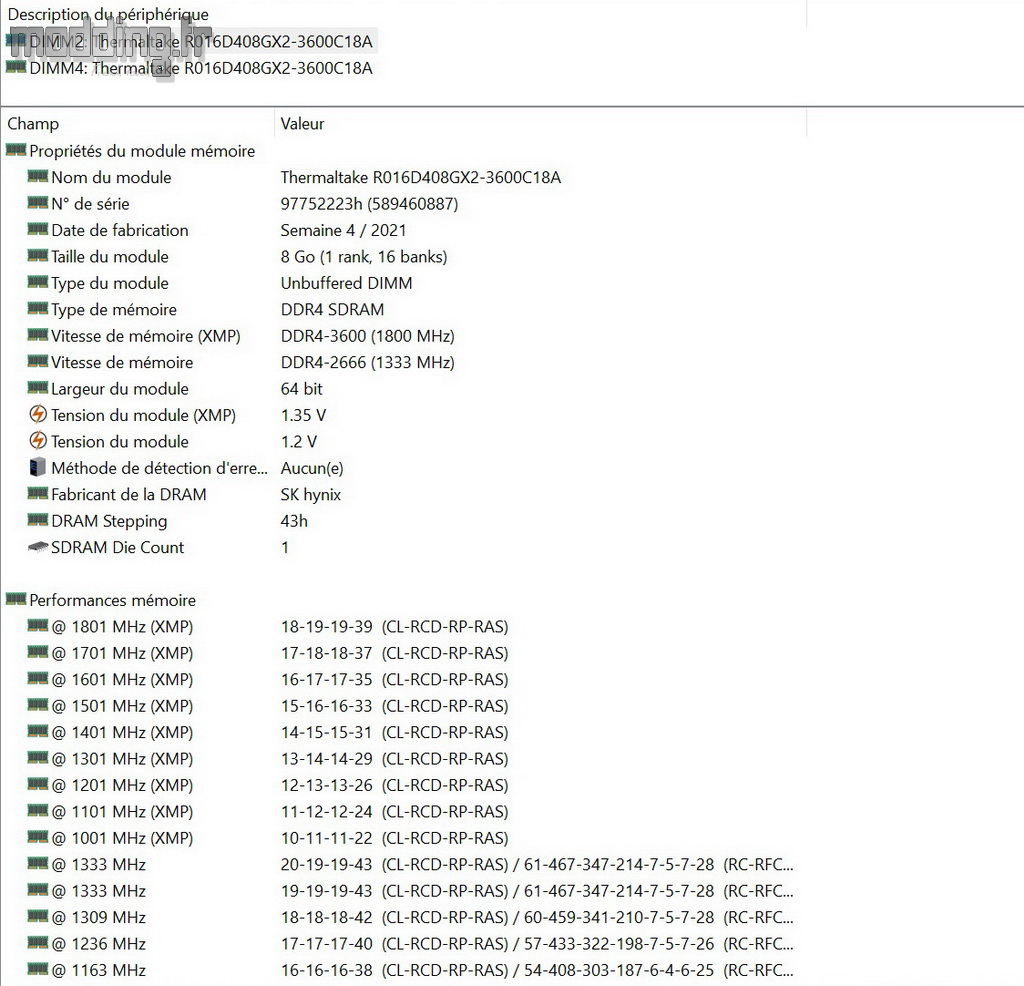Click the Méthode de détection d'erreur icon

[38, 467]
